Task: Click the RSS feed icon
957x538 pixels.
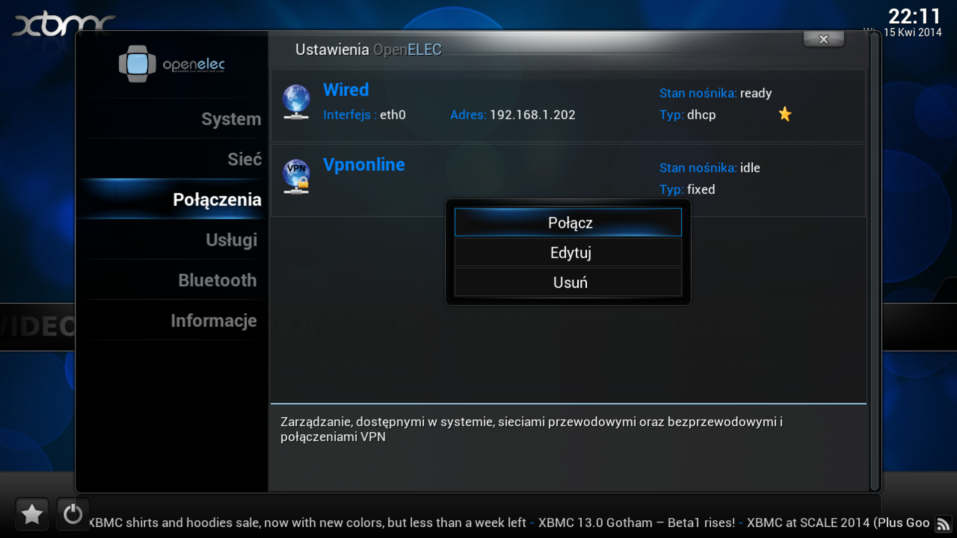Action: point(944,524)
